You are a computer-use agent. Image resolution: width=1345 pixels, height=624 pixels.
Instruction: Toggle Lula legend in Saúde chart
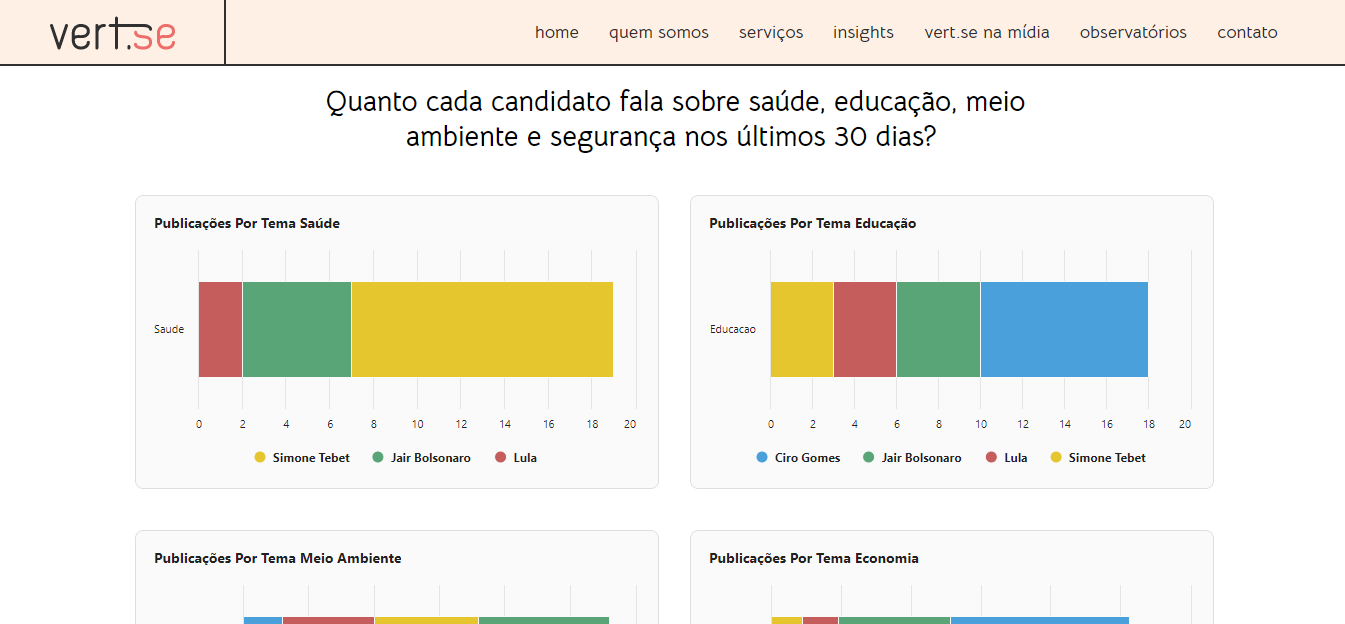click(x=516, y=458)
